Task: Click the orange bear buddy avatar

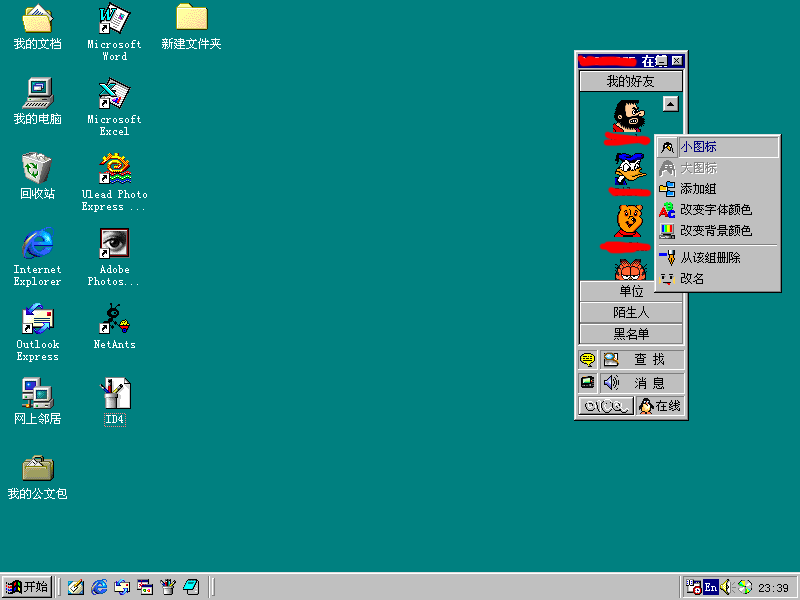Action: pos(630,221)
